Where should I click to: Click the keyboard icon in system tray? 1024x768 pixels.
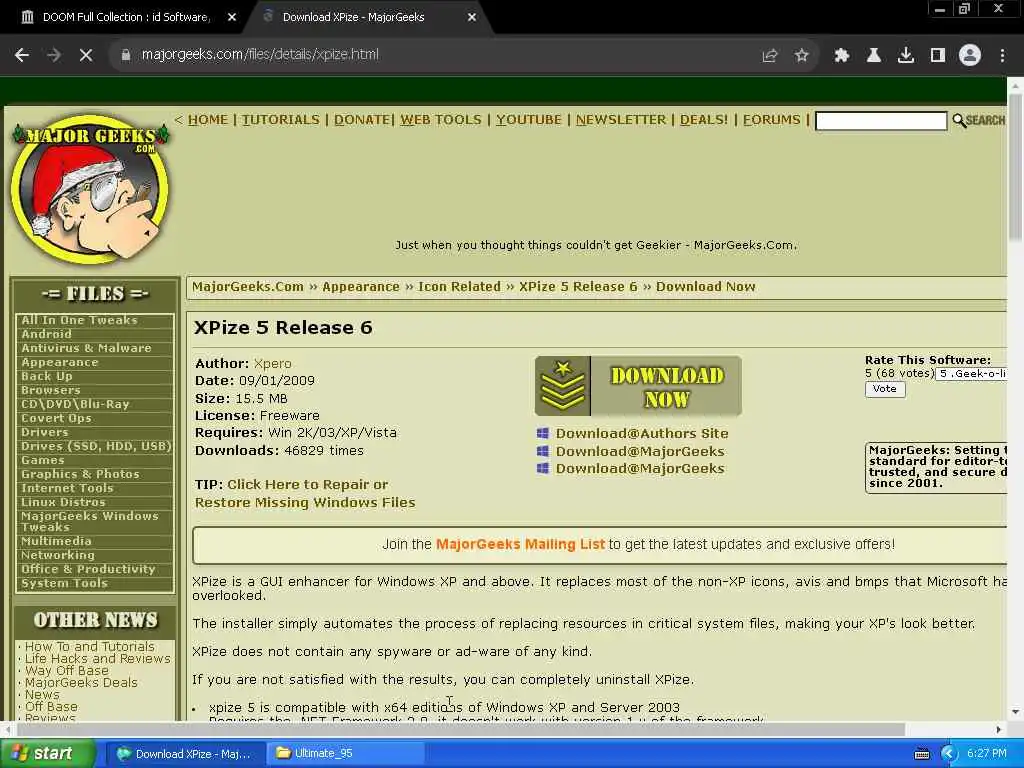[x=922, y=754]
